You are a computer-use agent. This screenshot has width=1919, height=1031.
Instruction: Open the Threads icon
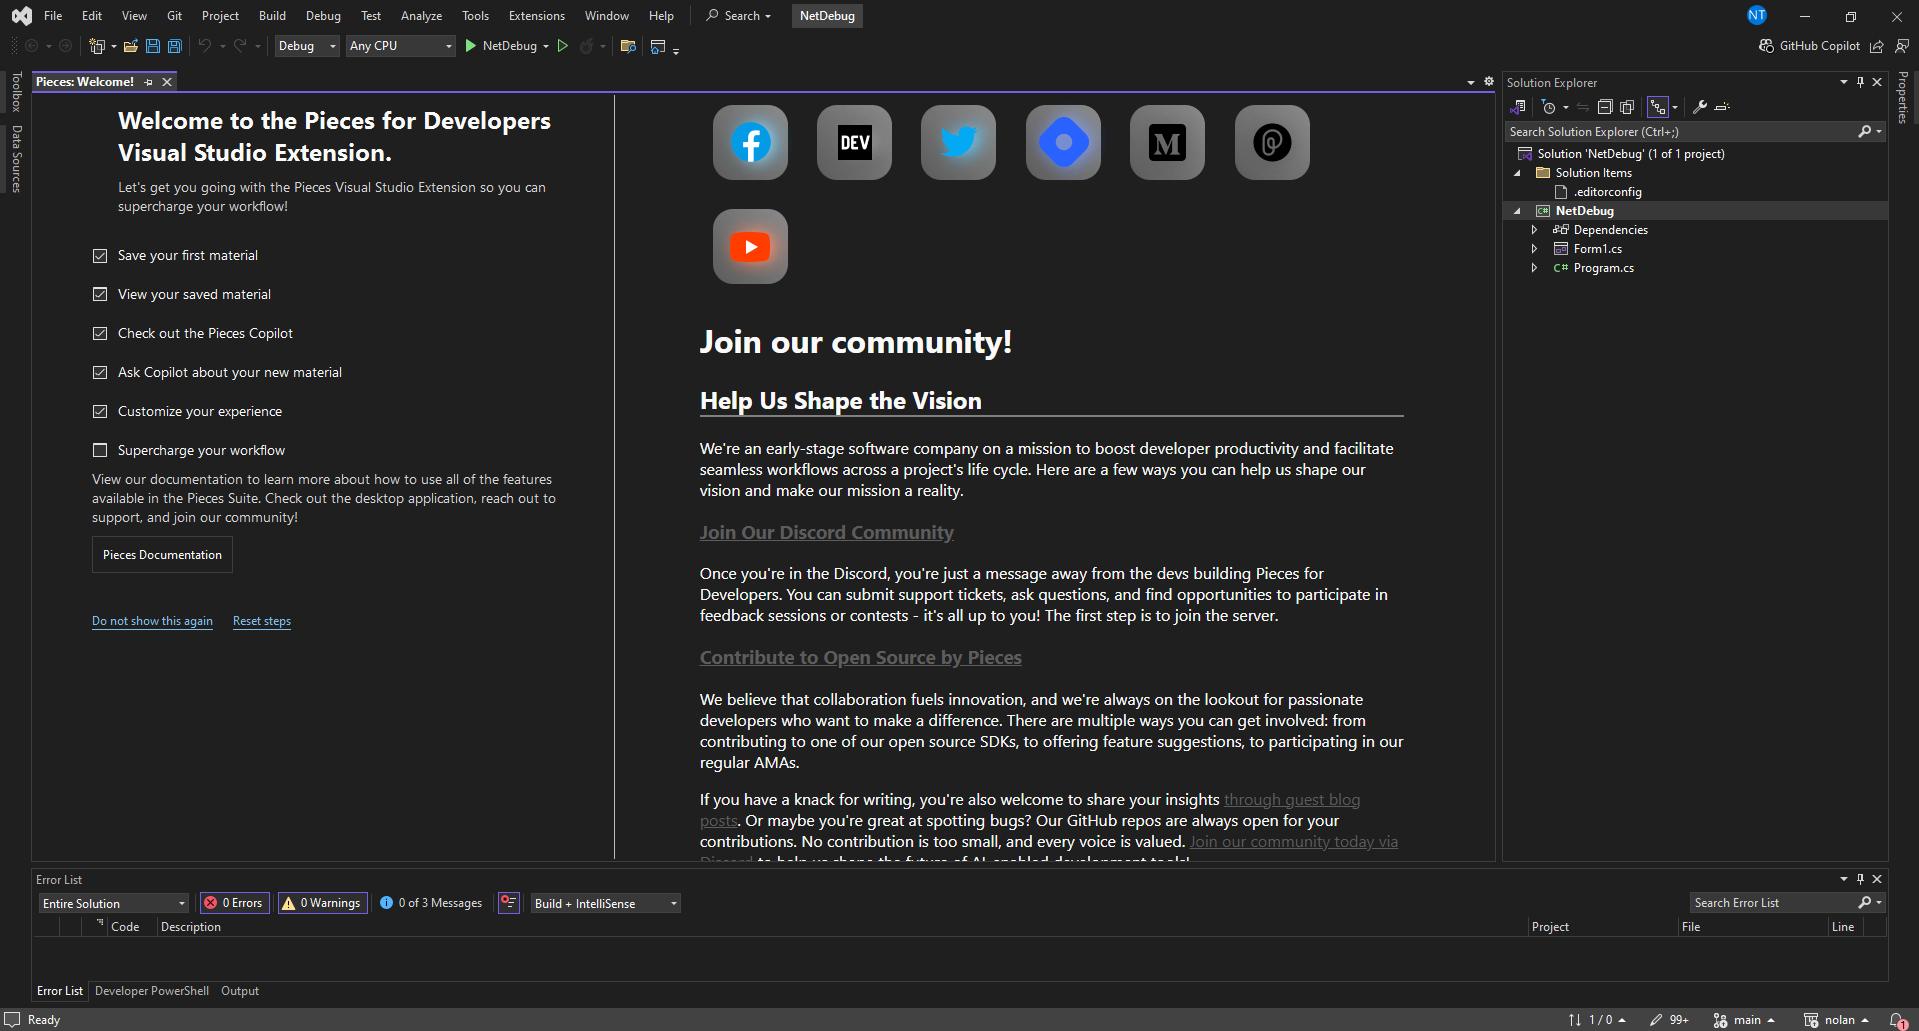(1272, 142)
